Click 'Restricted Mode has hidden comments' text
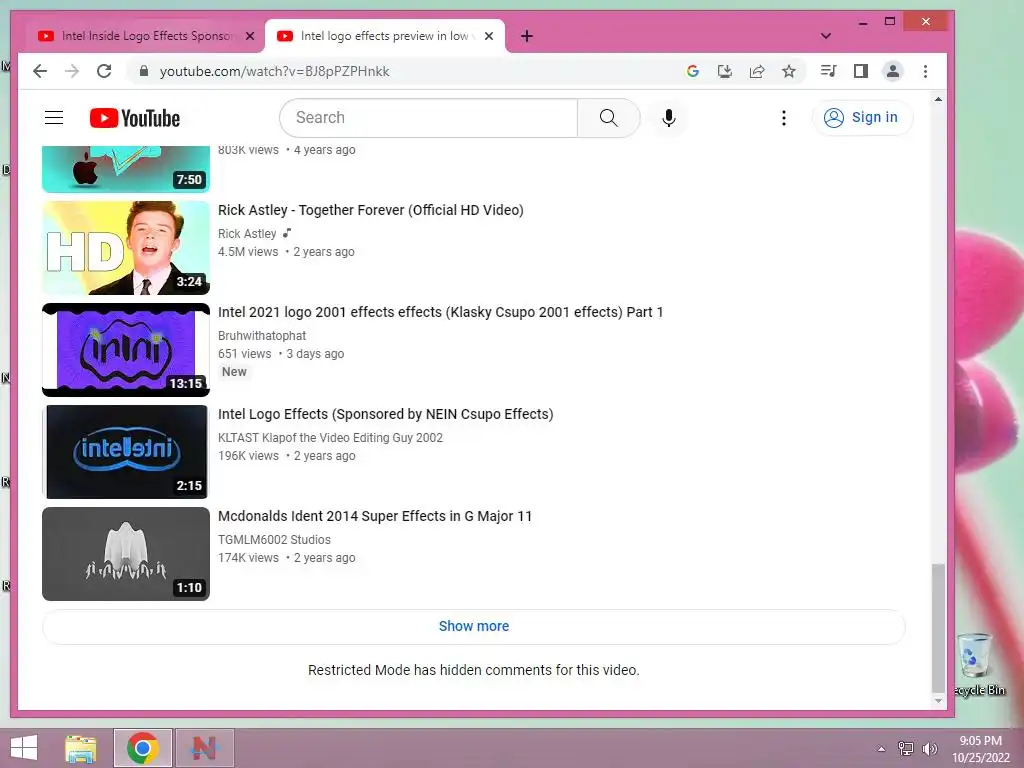This screenshot has width=1024, height=768. [473, 670]
